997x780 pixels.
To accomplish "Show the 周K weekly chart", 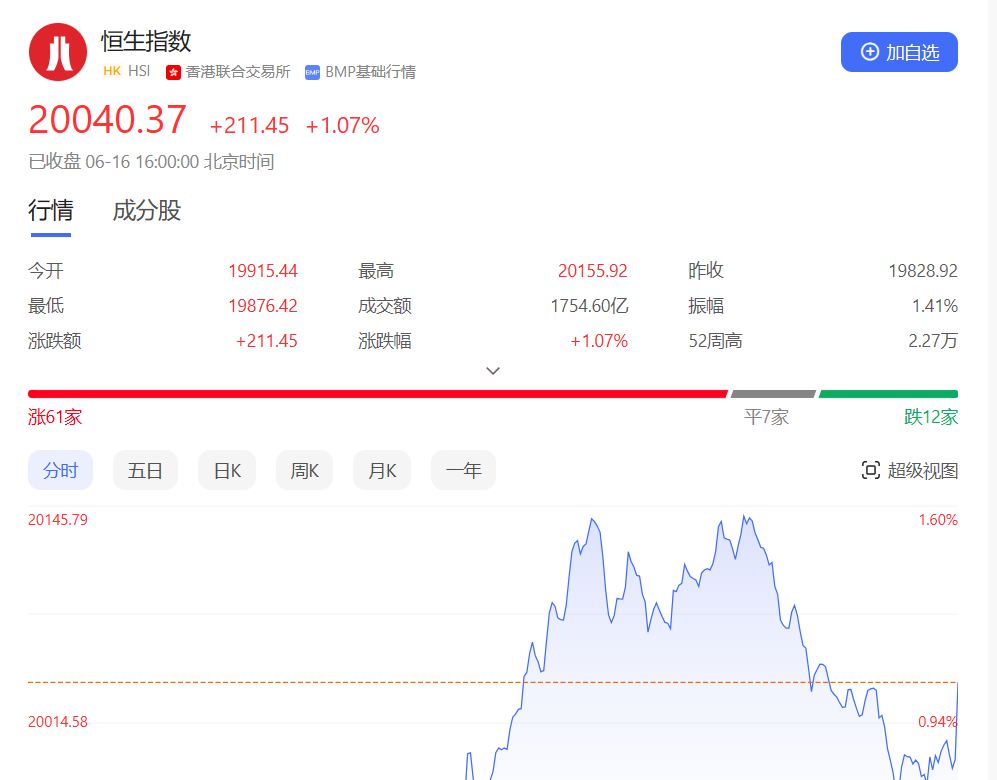I will pos(304,470).
